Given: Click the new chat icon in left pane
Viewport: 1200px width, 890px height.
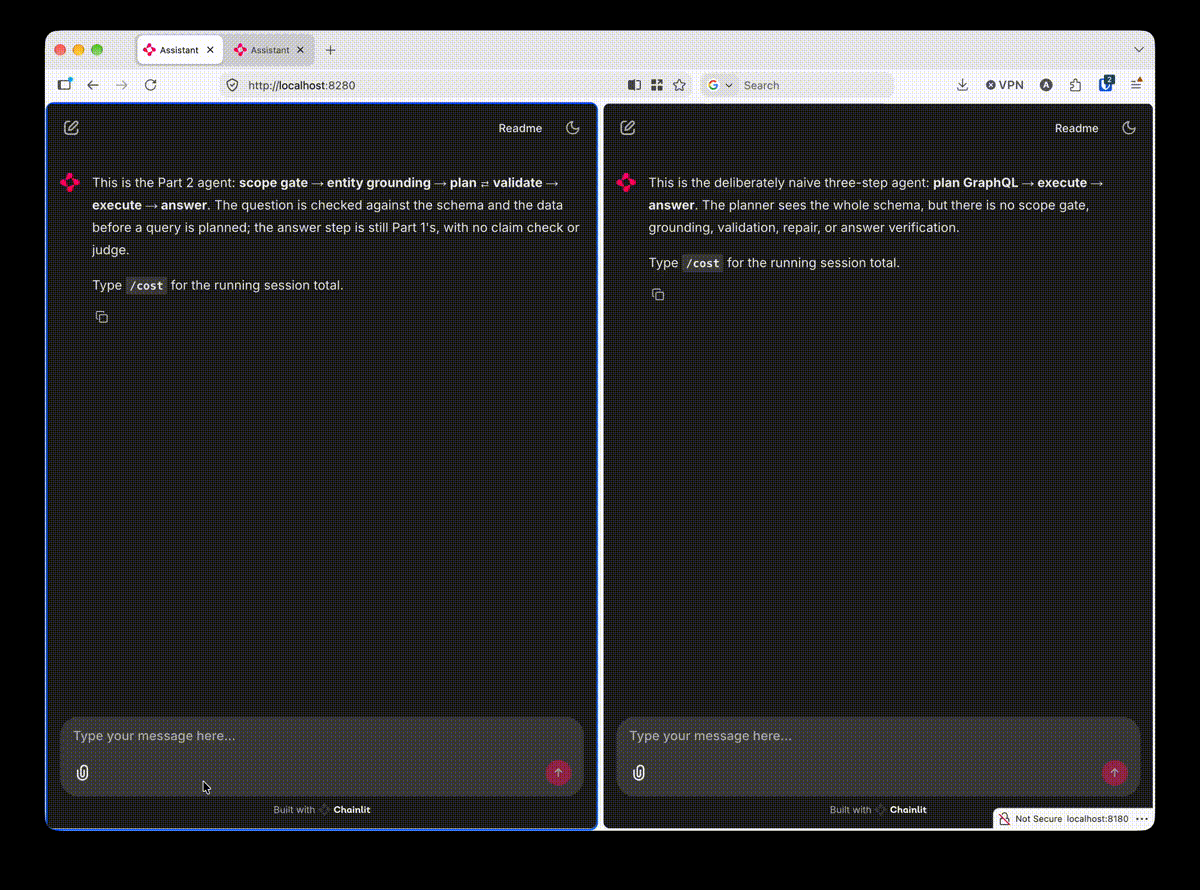Looking at the screenshot, I should pyautogui.click(x=71, y=128).
